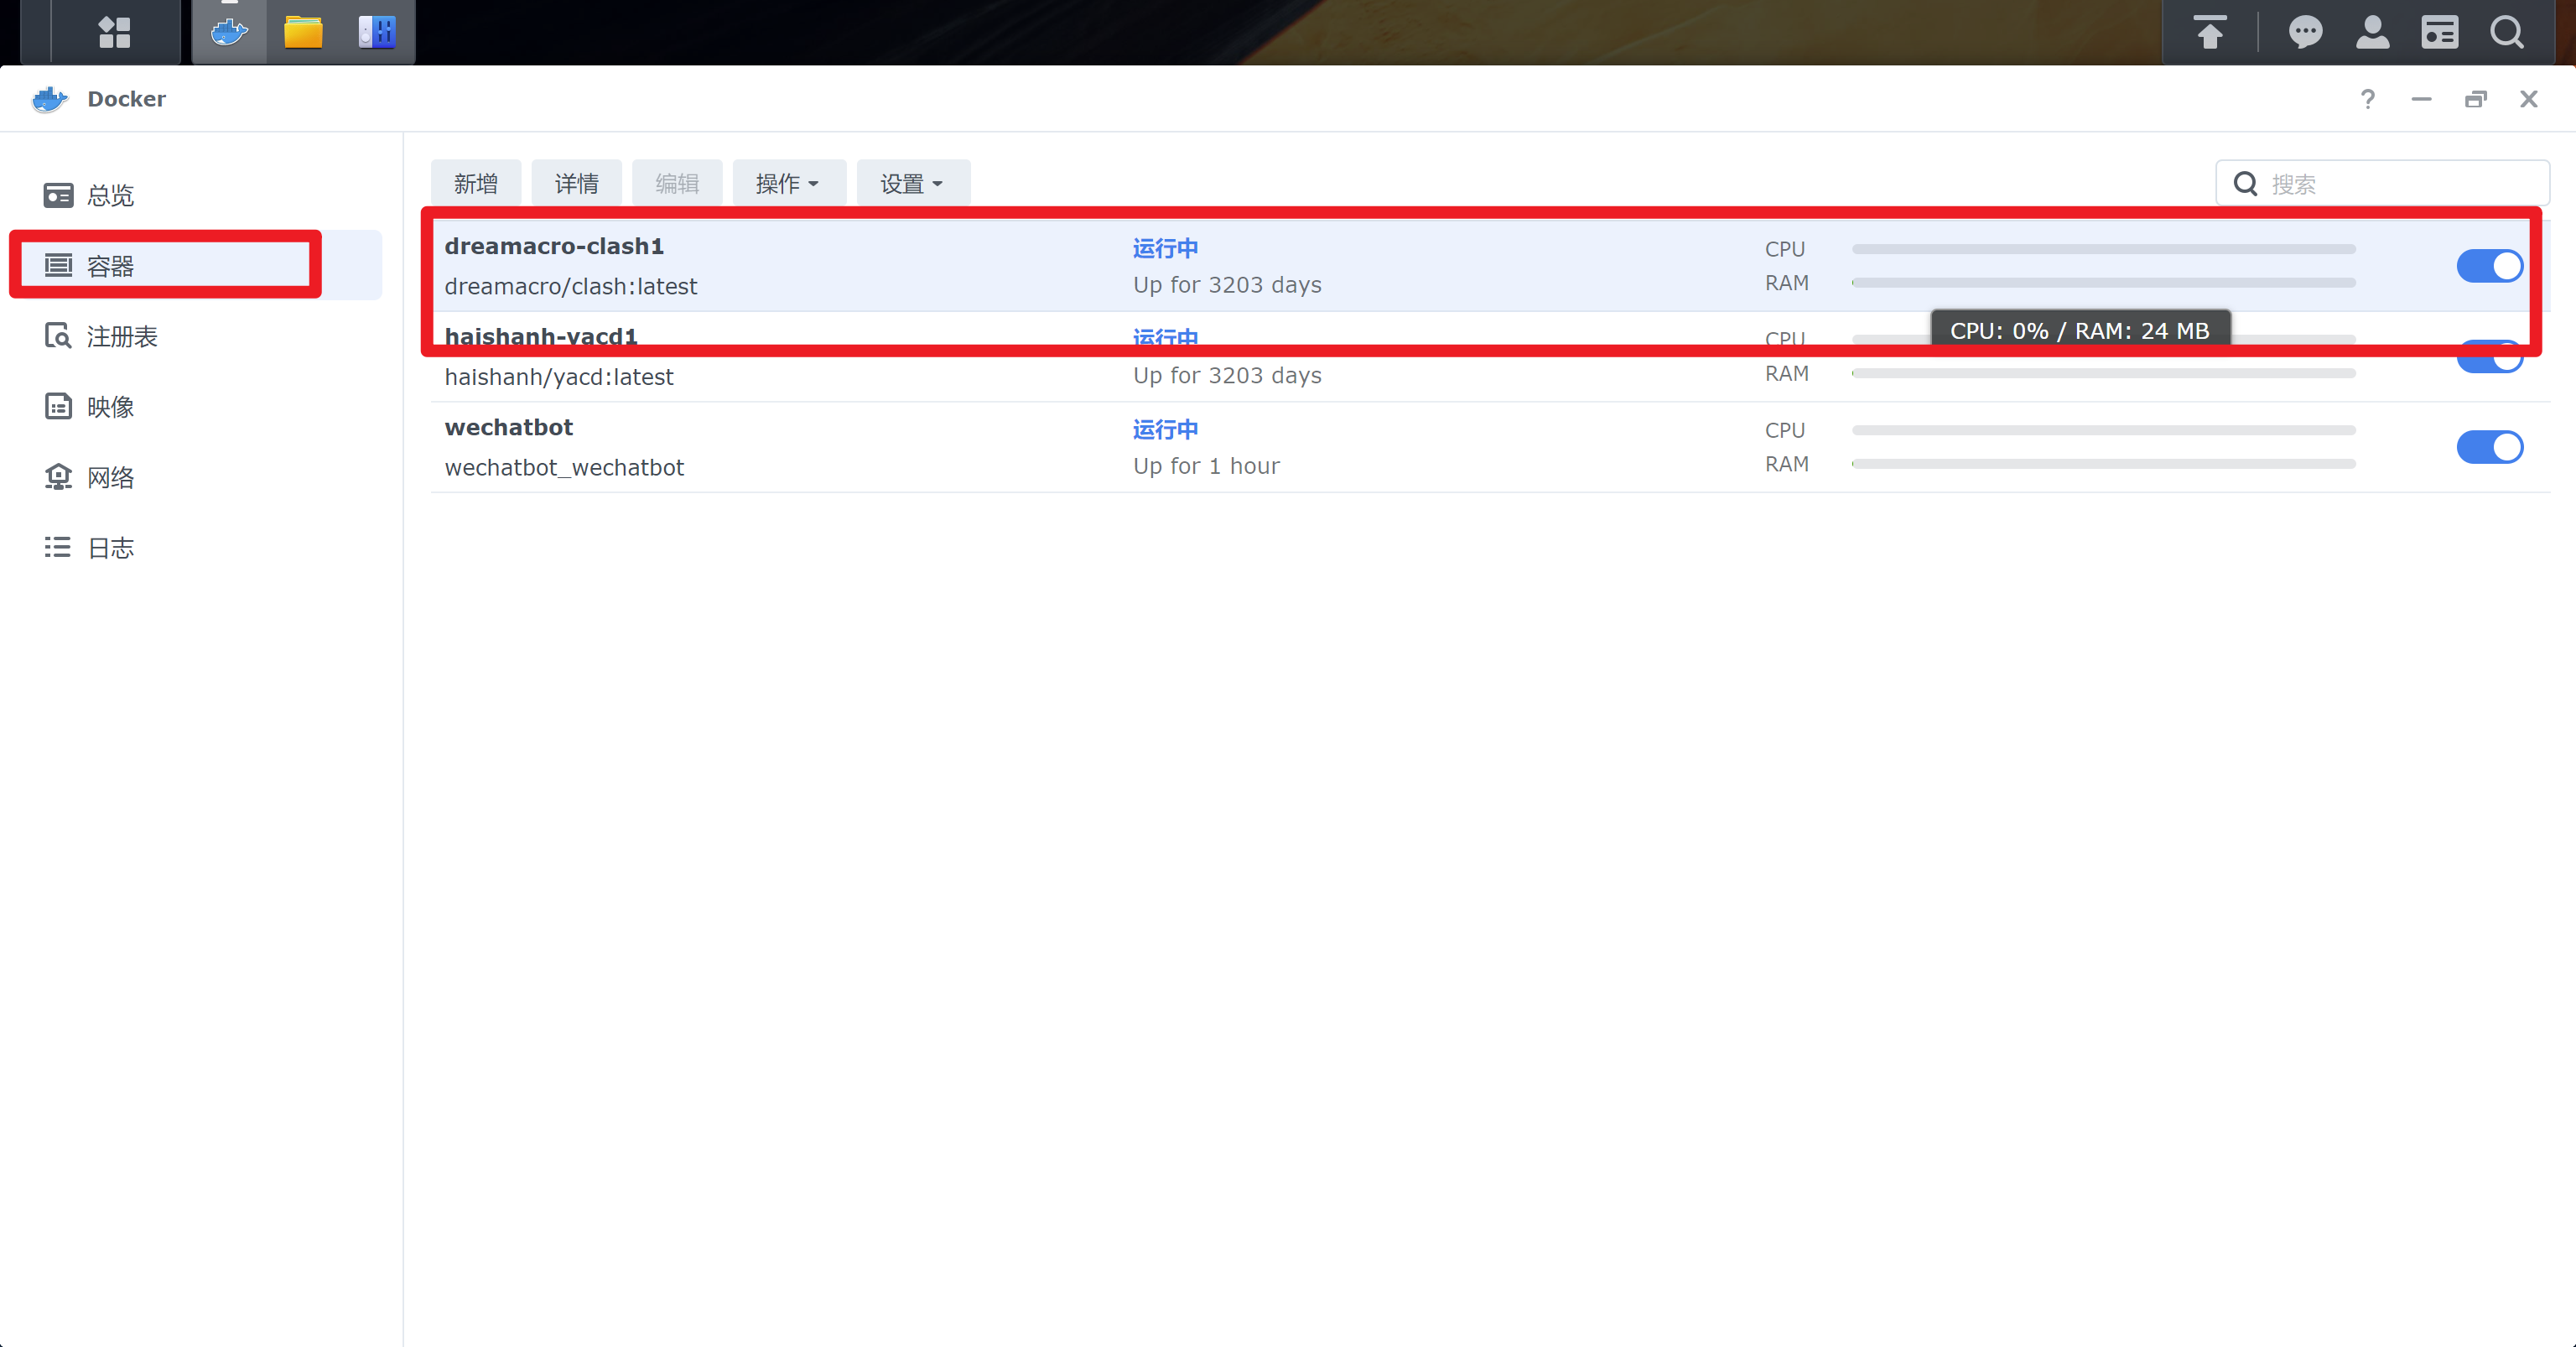Select the dreamacro-clash1 container name
This screenshot has height=1347, width=2576.
(555, 246)
